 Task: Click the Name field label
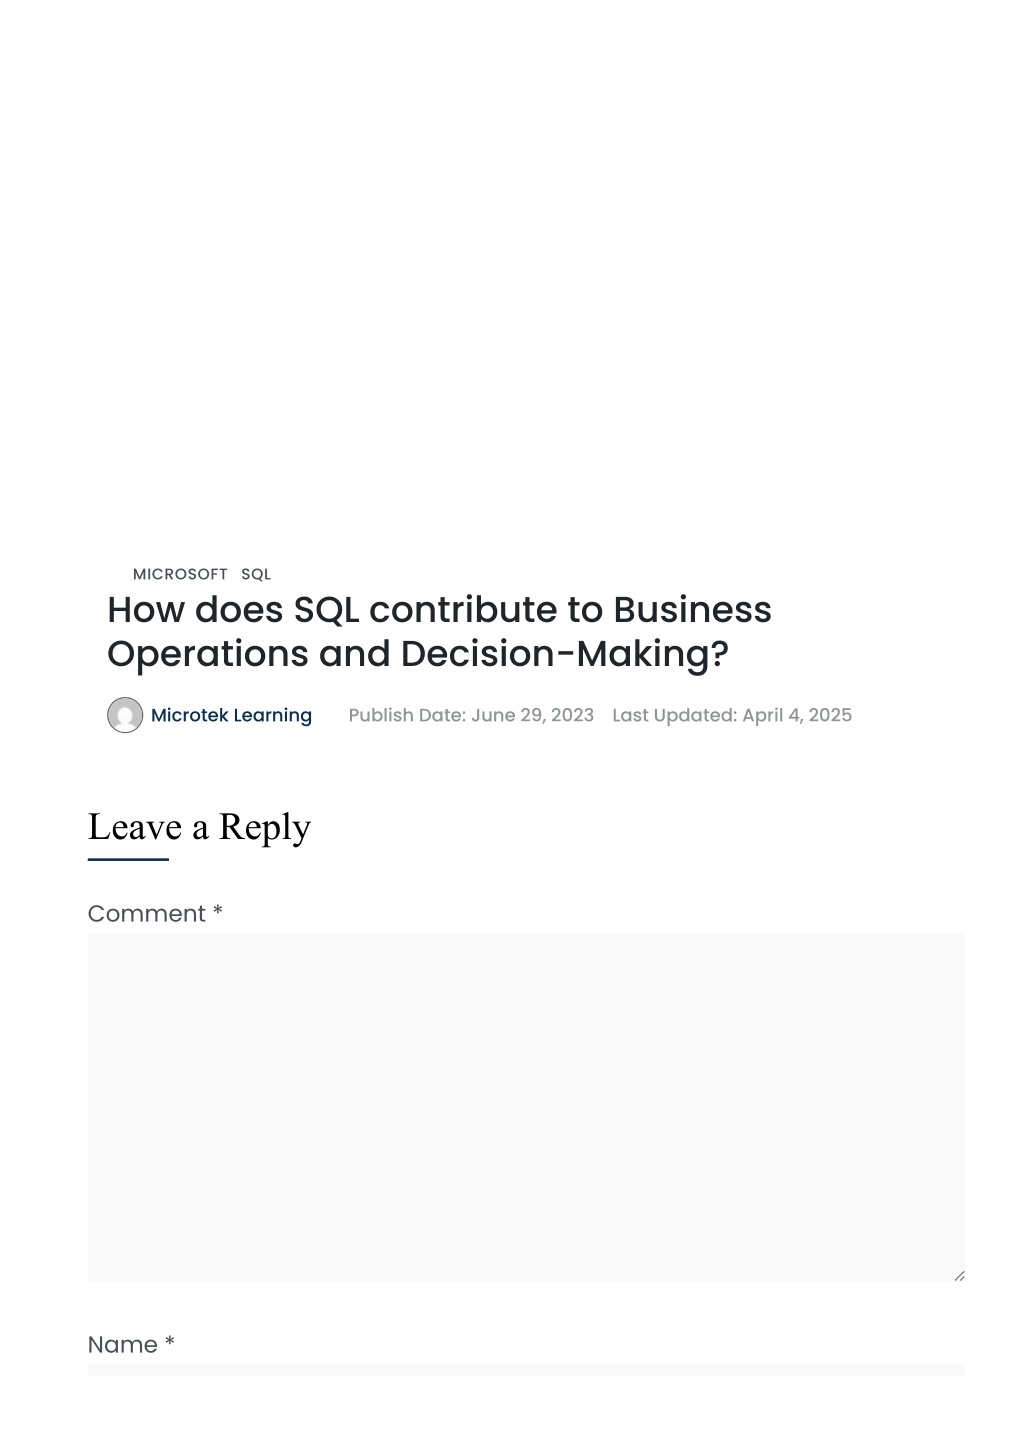coord(131,1344)
